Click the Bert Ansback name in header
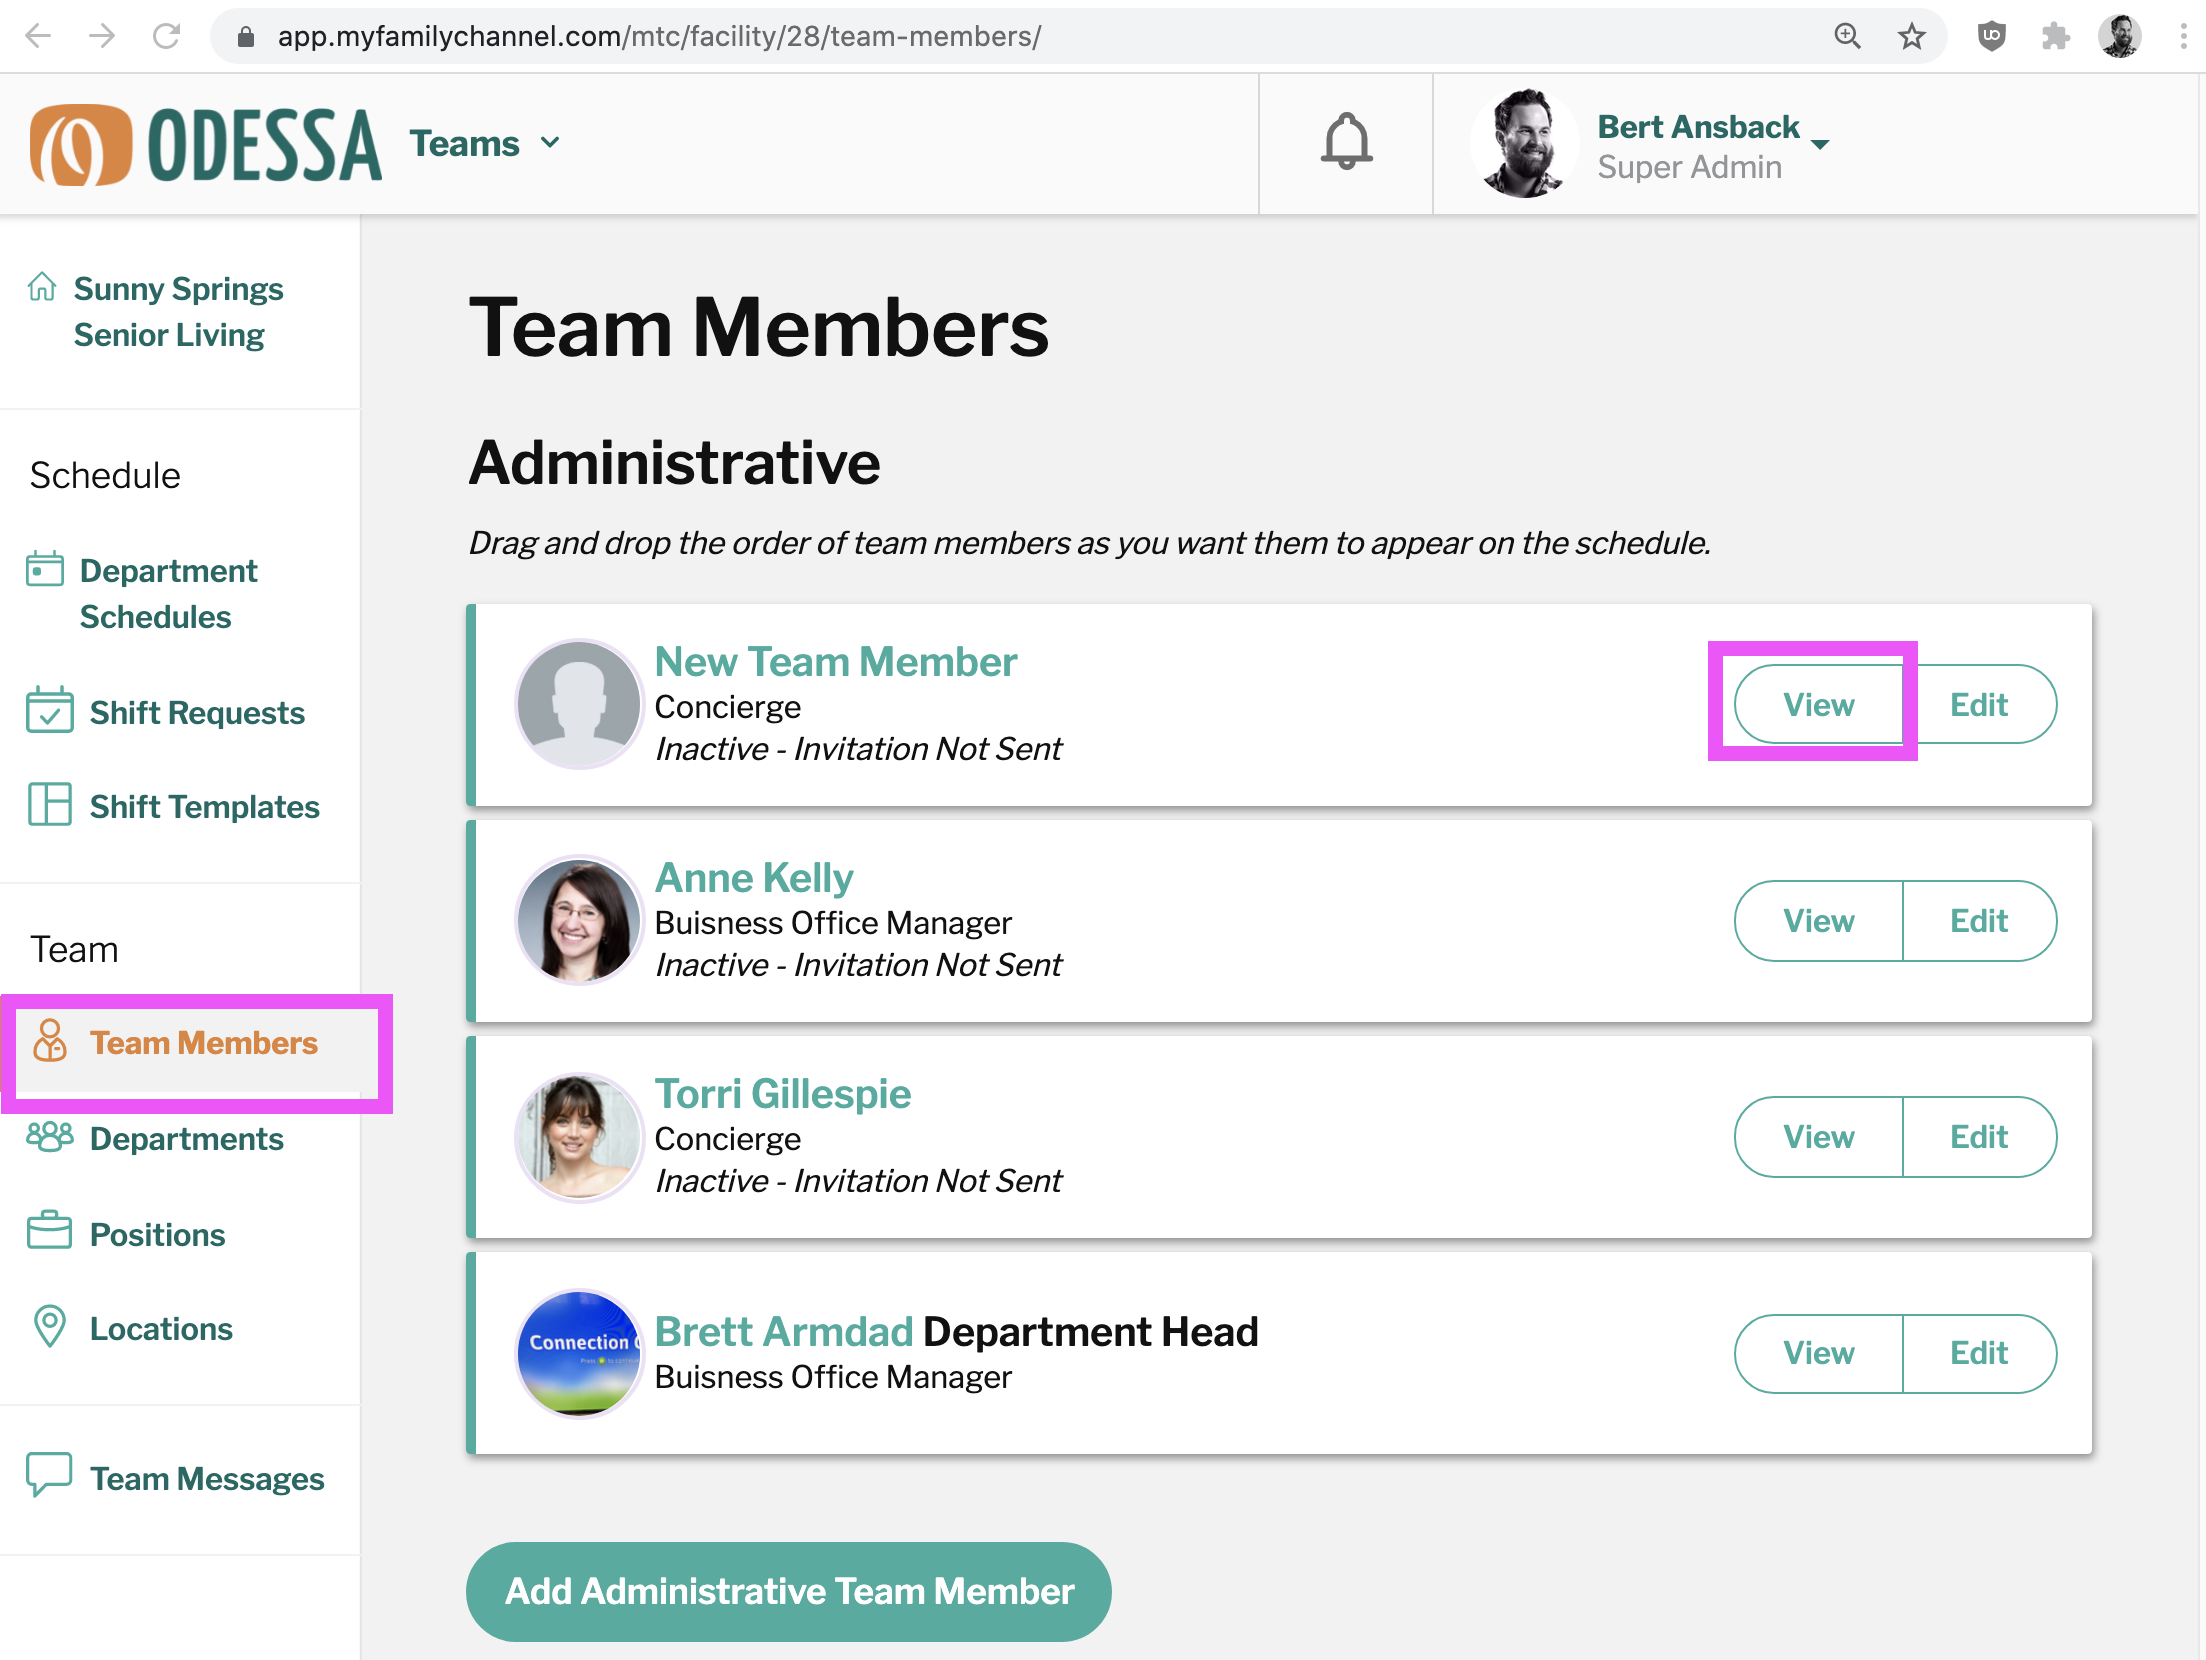 [x=1698, y=126]
